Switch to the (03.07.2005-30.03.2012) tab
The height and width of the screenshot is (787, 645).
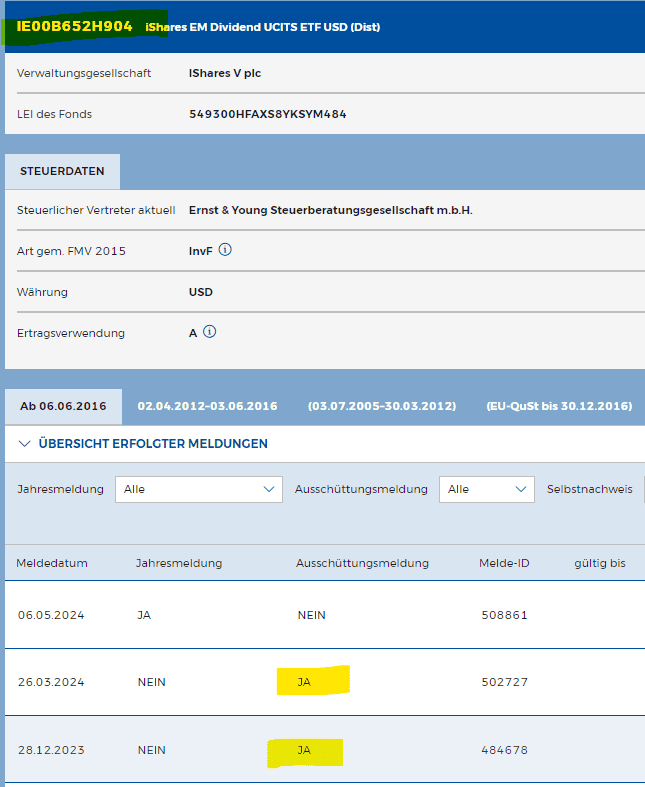(x=381, y=406)
